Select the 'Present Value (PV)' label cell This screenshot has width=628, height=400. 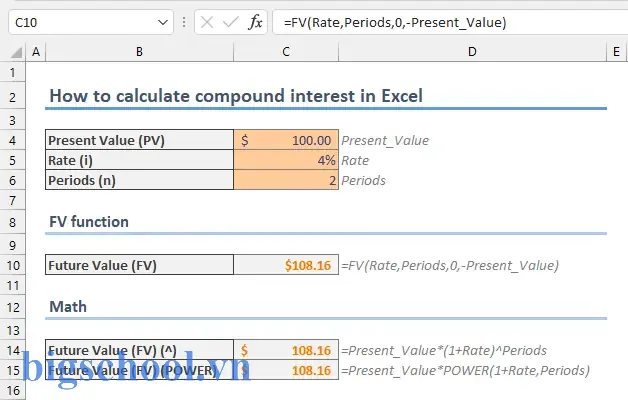point(139,140)
